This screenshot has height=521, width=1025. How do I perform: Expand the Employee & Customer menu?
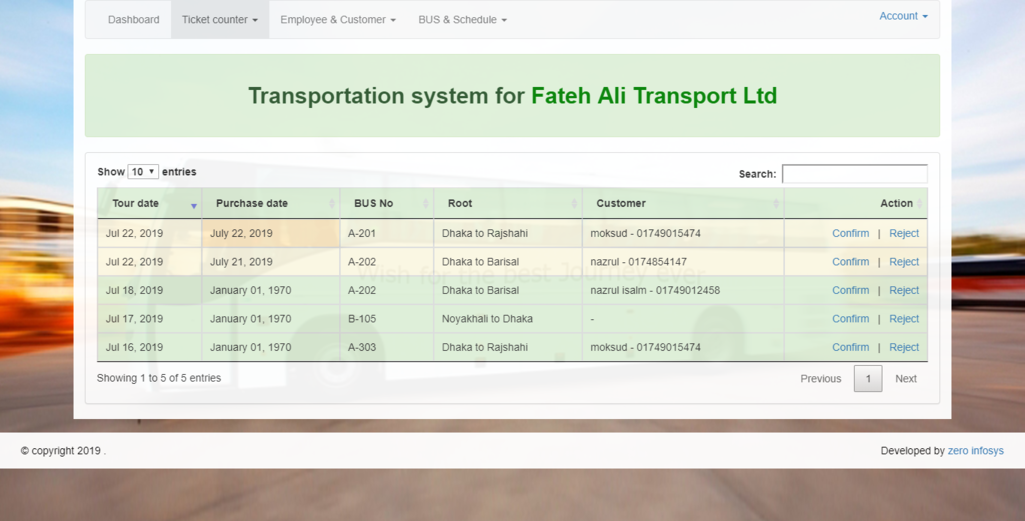(337, 20)
